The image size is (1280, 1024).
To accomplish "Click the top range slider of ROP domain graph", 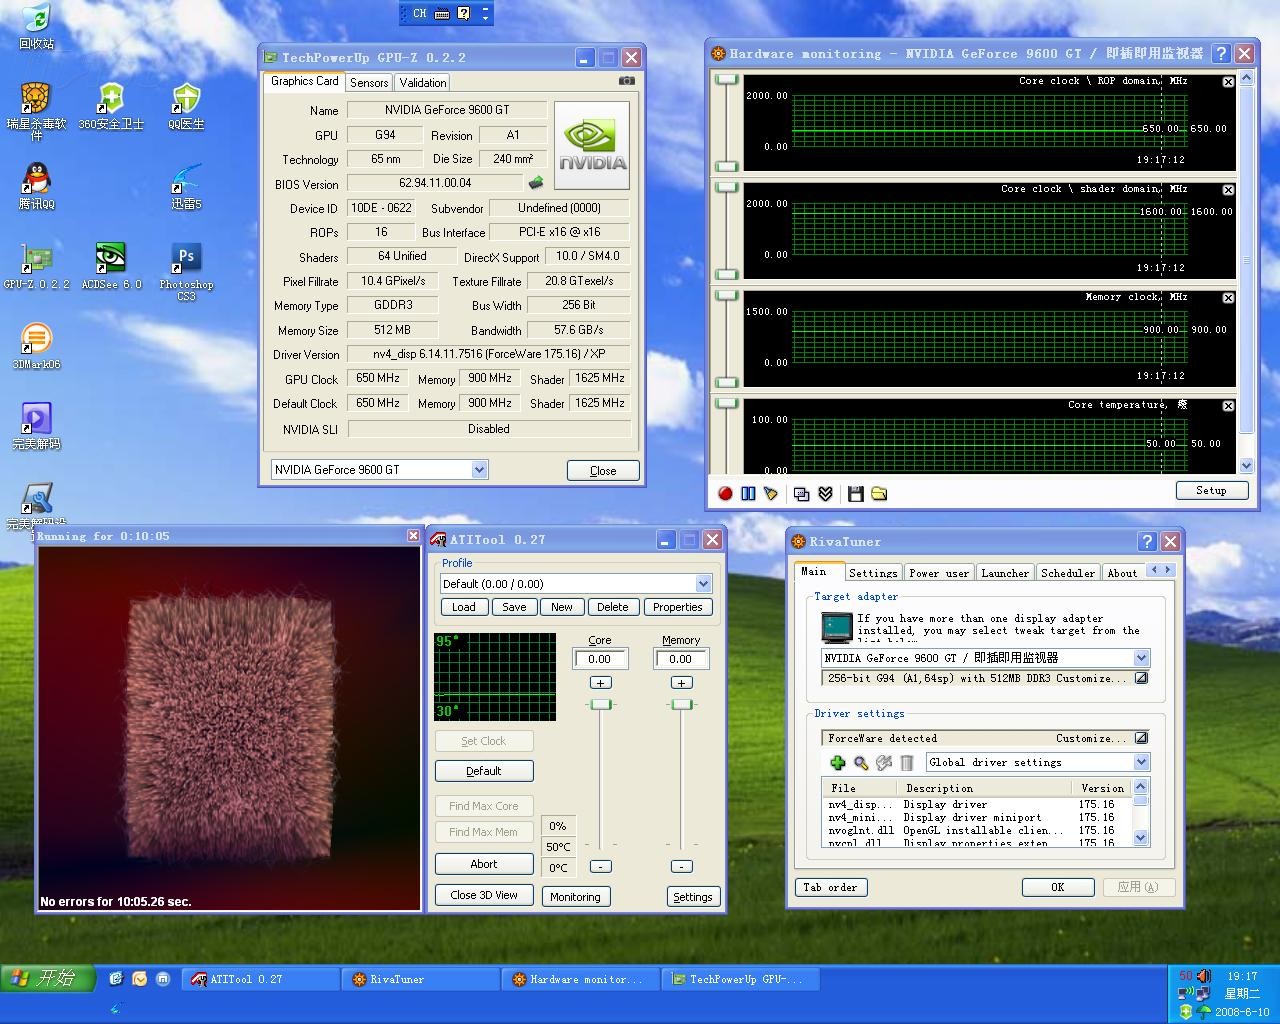I will [727, 80].
